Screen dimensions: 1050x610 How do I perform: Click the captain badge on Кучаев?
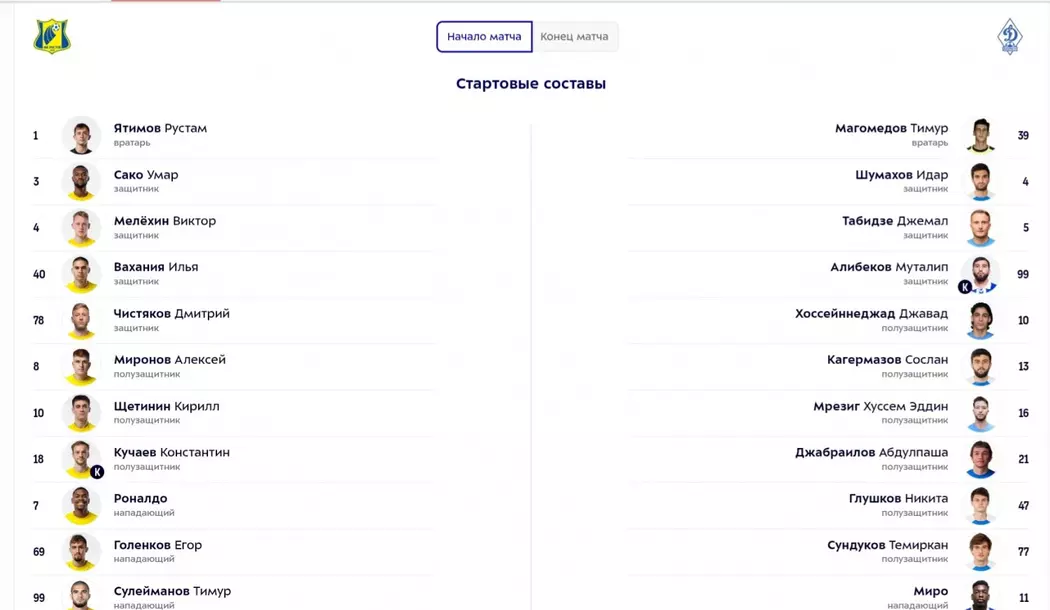pyautogui.click(x=97, y=472)
